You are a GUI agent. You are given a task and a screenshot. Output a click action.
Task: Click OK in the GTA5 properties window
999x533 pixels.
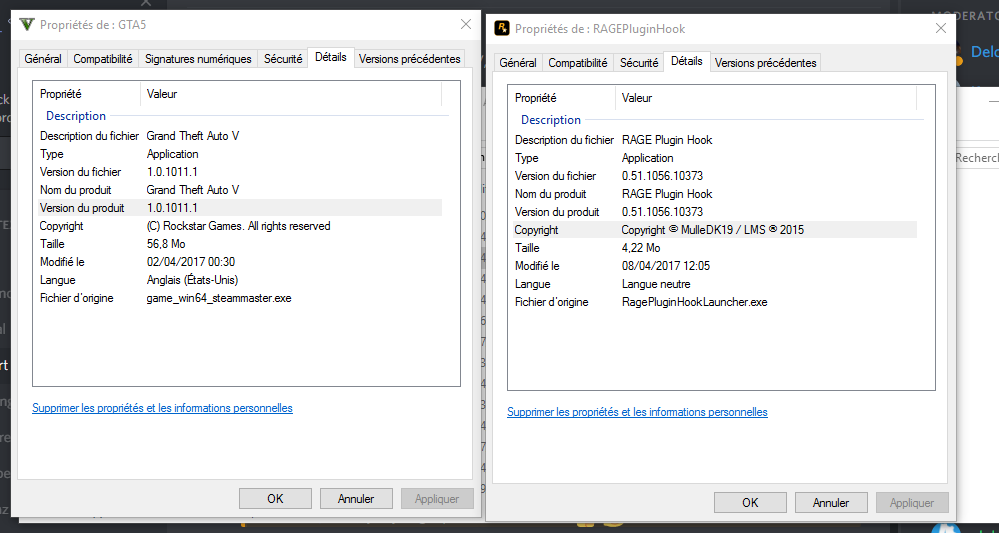[275, 499]
